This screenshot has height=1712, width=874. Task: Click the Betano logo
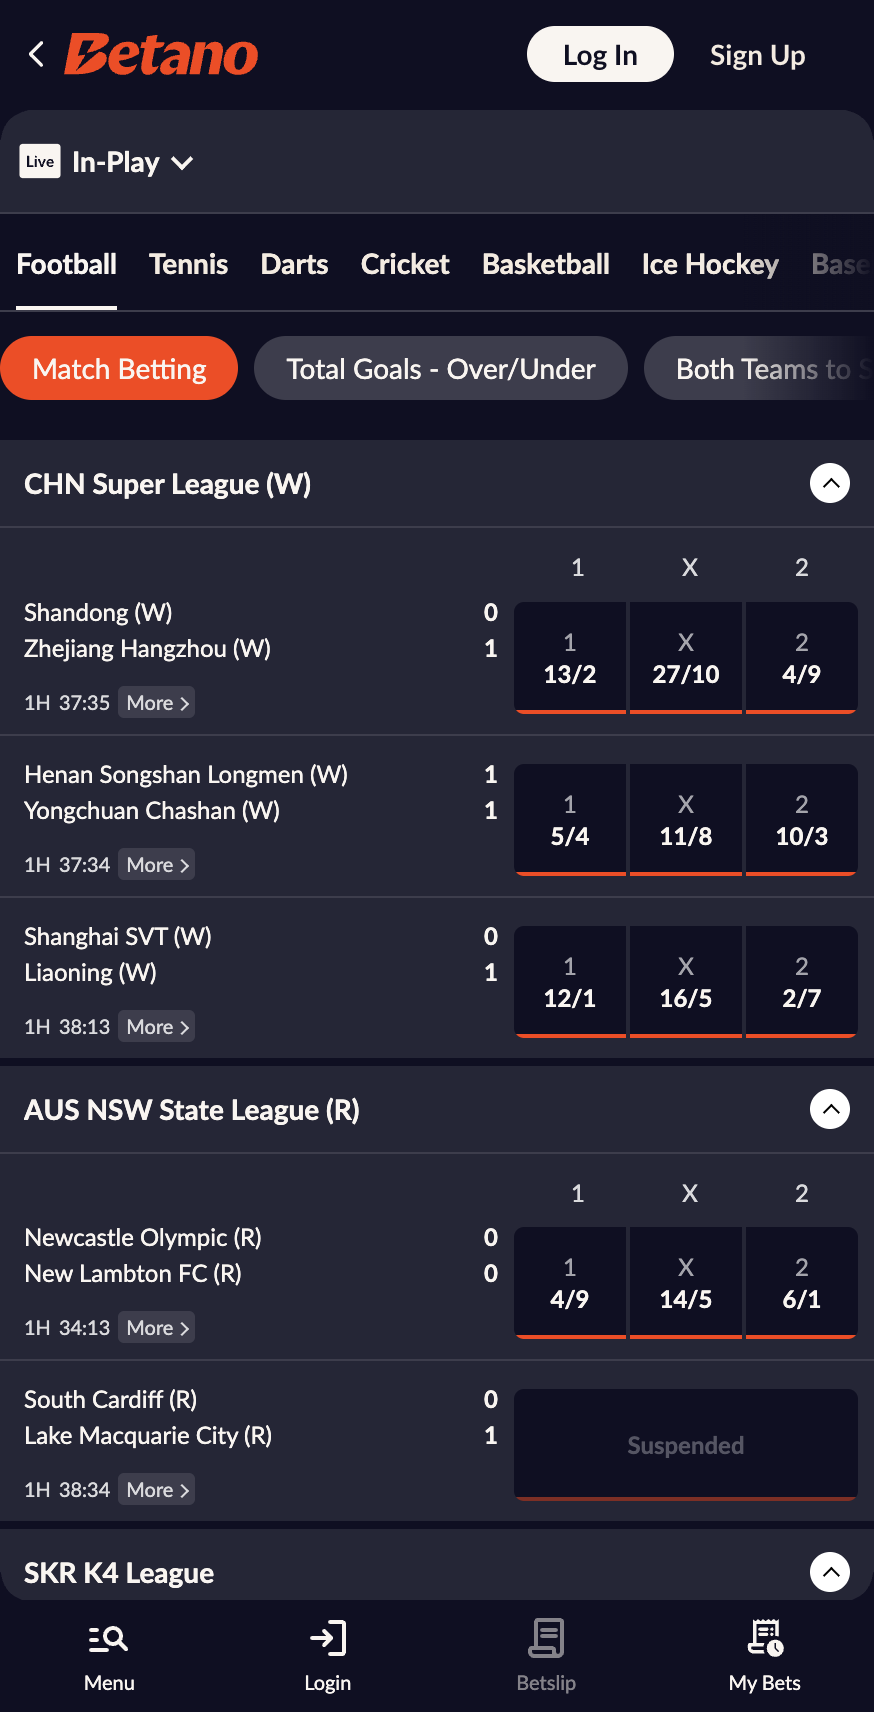(x=162, y=55)
